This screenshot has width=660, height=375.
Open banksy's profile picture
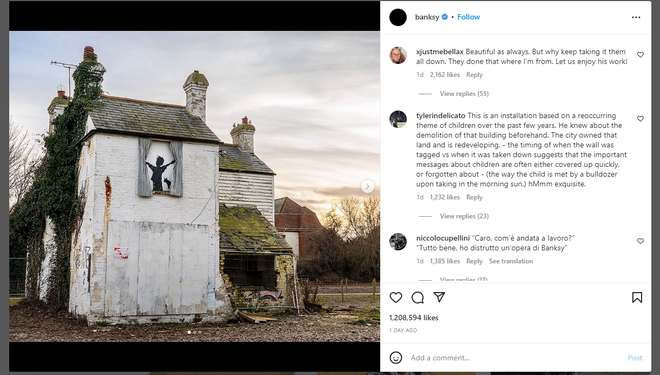pos(398,17)
